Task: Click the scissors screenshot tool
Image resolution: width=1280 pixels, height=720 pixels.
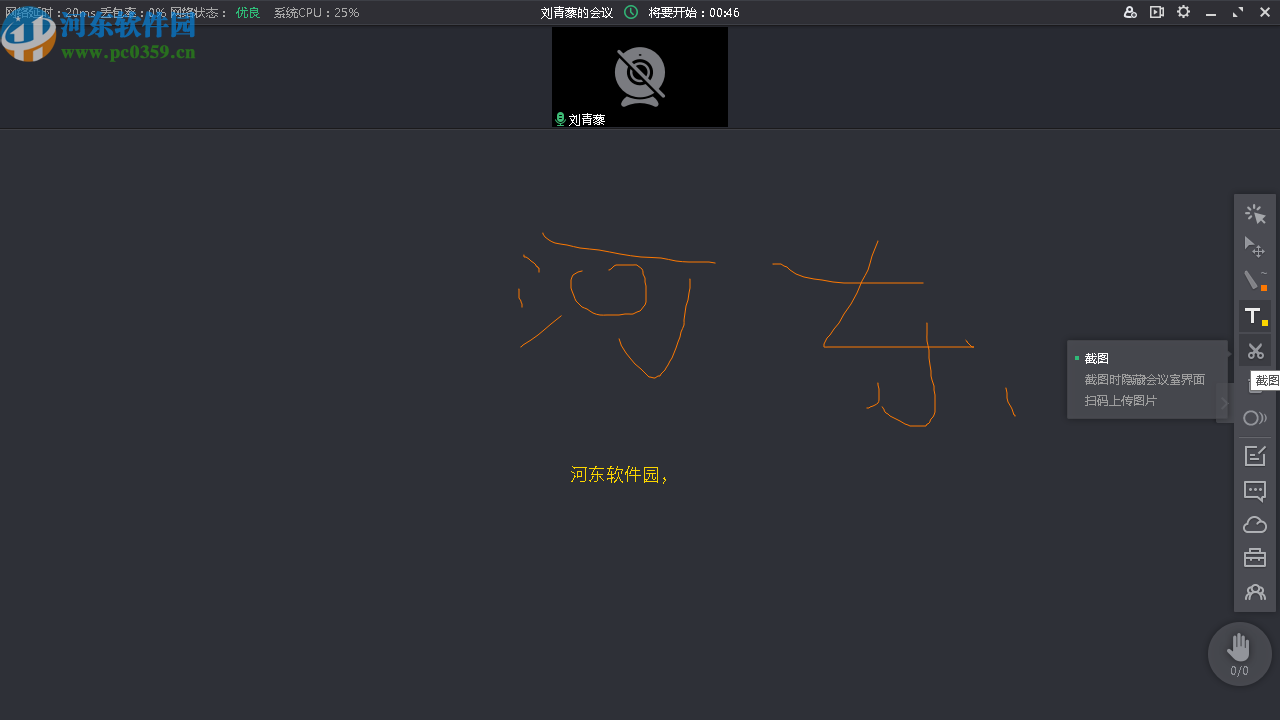Action: [1255, 350]
